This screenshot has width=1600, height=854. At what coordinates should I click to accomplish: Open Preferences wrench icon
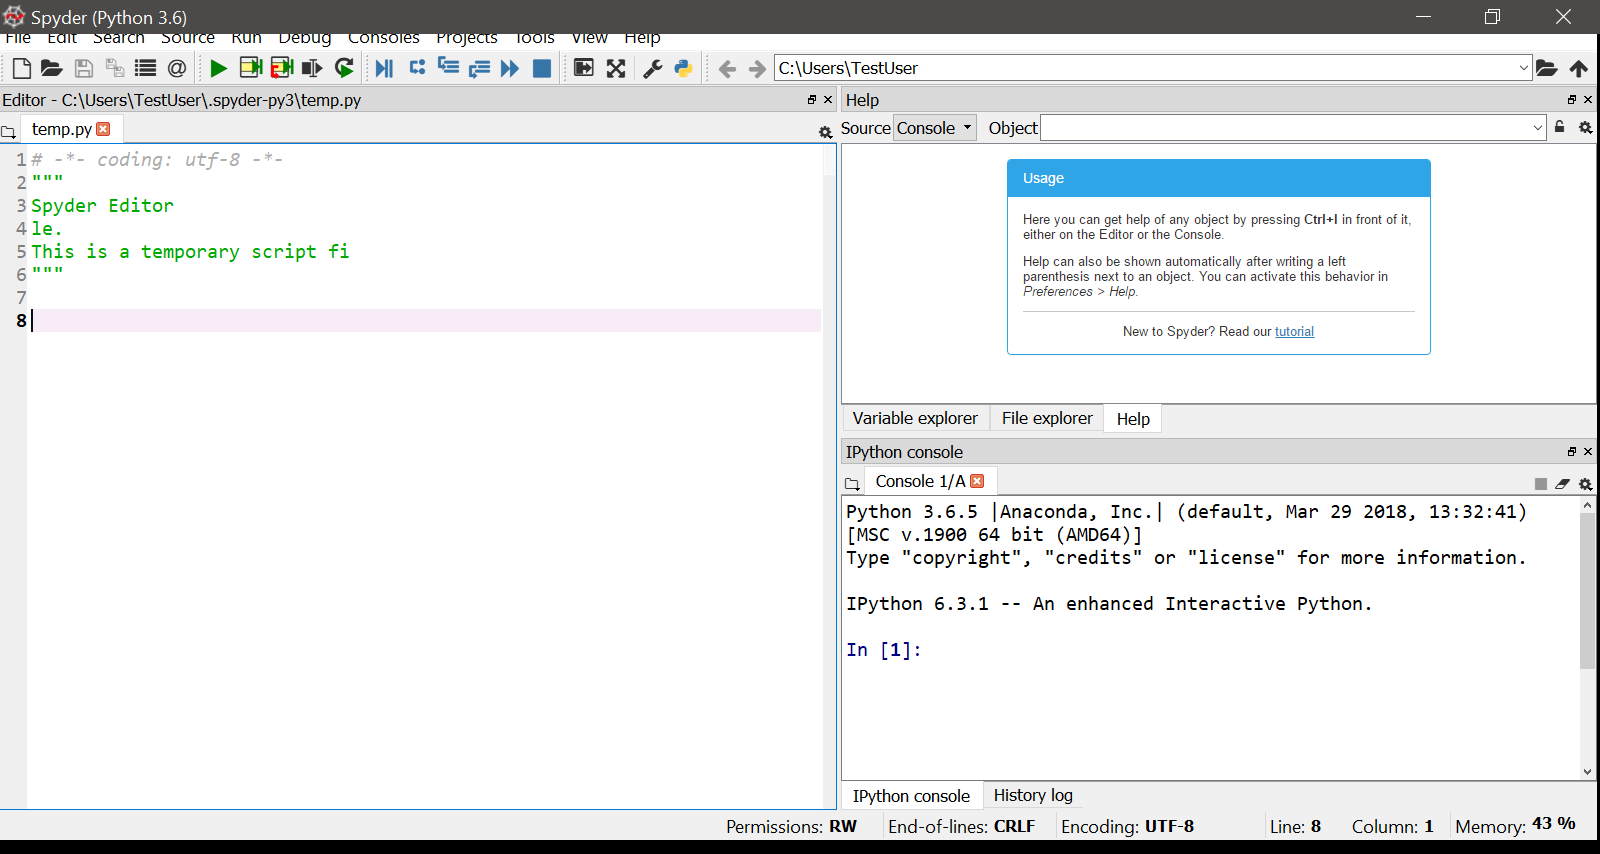click(653, 68)
